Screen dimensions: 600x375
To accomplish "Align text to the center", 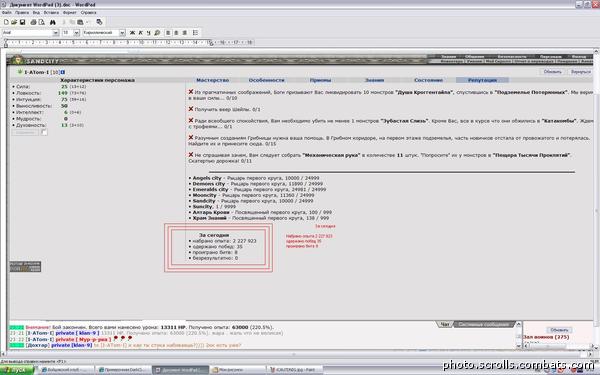I will tap(176, 33).
